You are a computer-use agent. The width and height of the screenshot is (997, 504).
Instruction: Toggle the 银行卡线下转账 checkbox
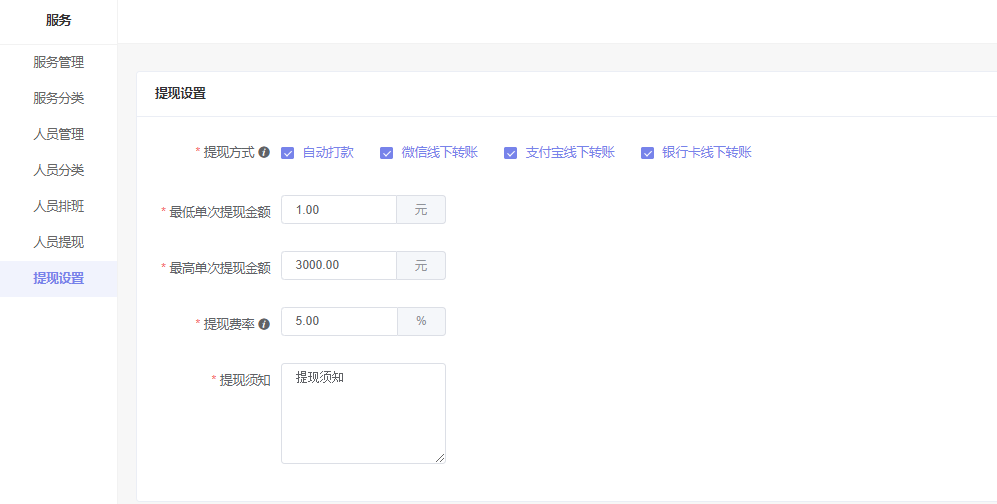[x=647, y=153]
